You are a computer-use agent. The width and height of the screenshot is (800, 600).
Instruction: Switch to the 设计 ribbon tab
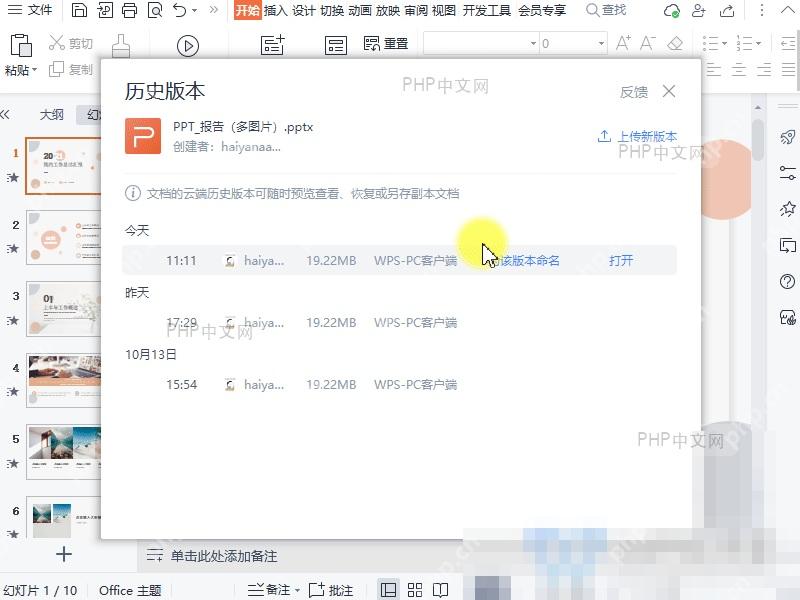(x=304, y=10)
